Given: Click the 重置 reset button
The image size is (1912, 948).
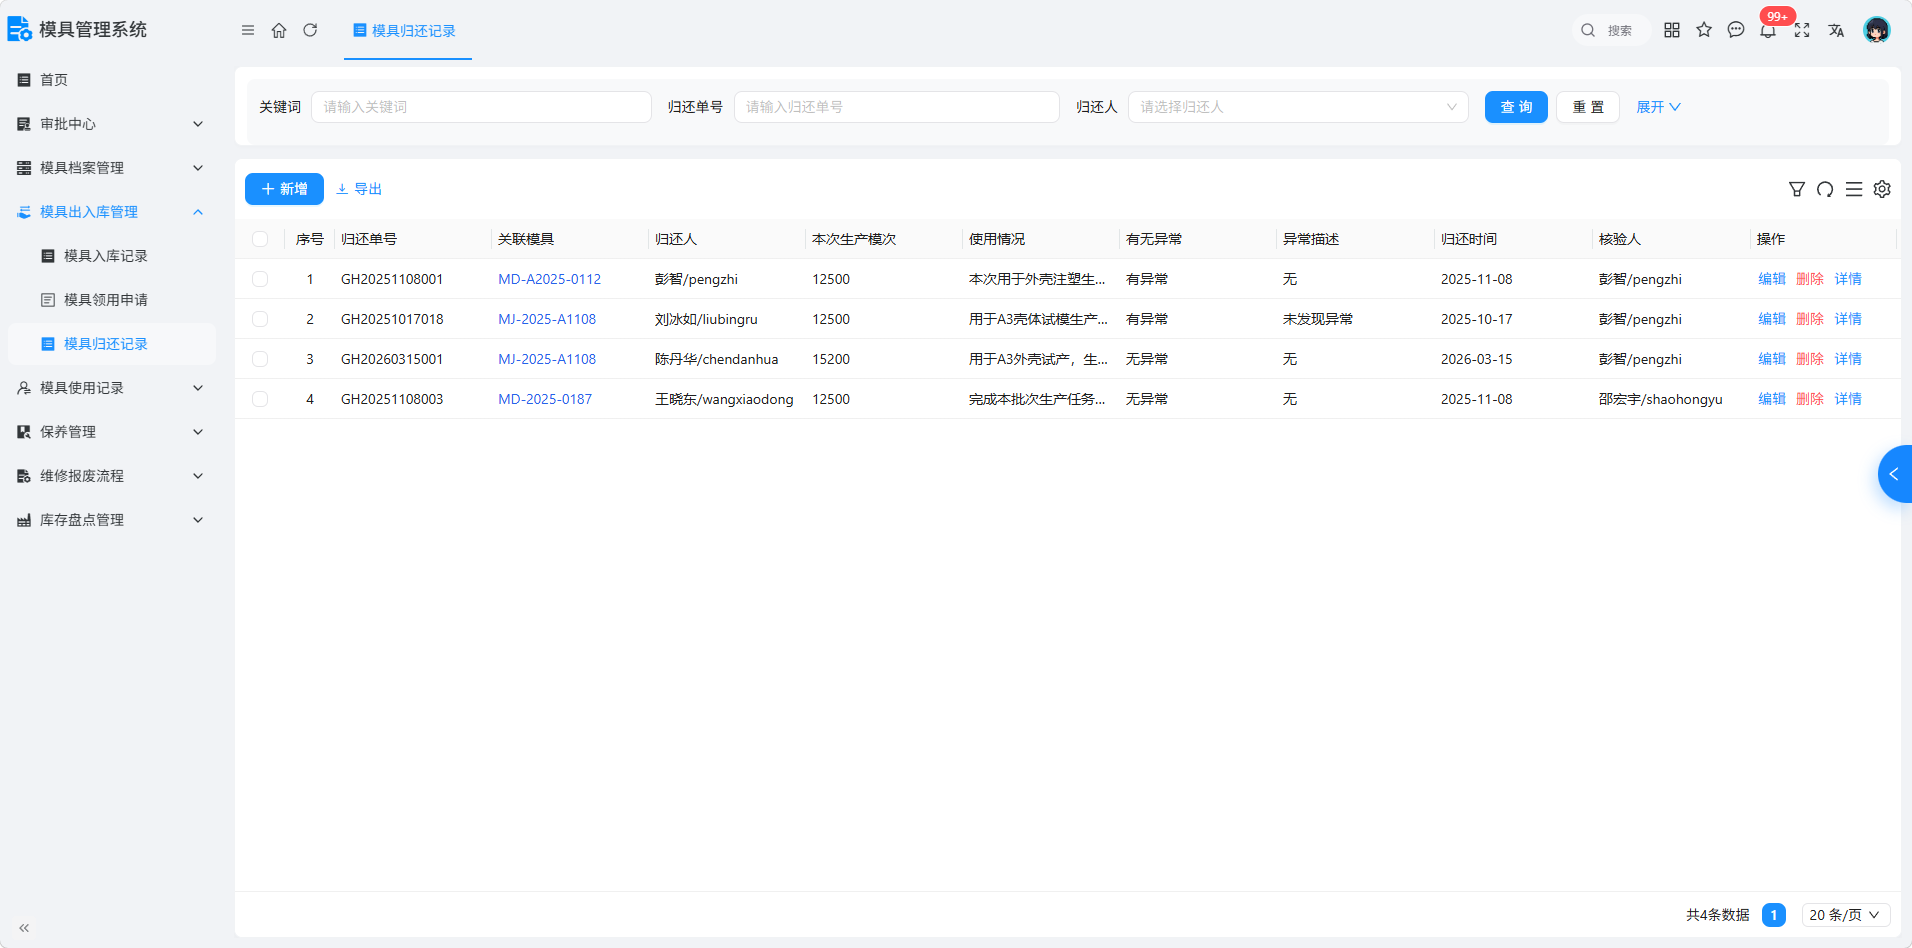Looking at the screenshot, I should [x=1588, y=107].
